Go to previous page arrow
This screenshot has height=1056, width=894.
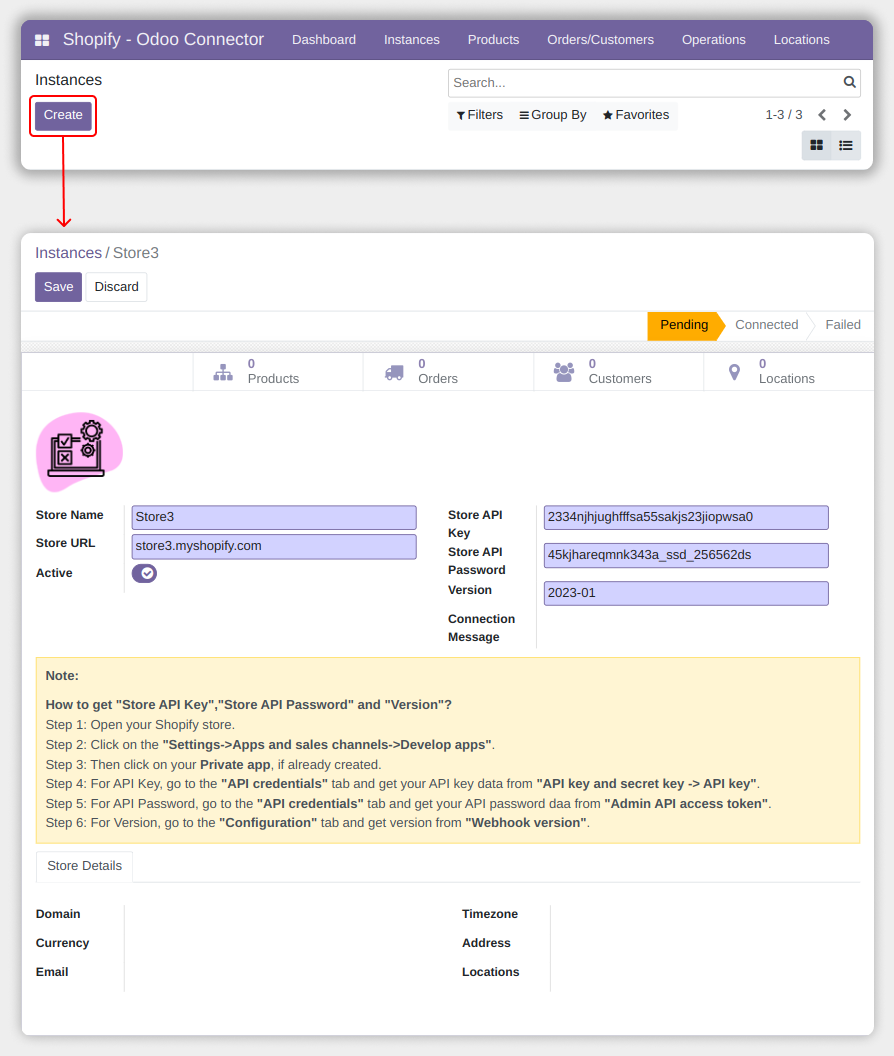(x=822, y=115)
